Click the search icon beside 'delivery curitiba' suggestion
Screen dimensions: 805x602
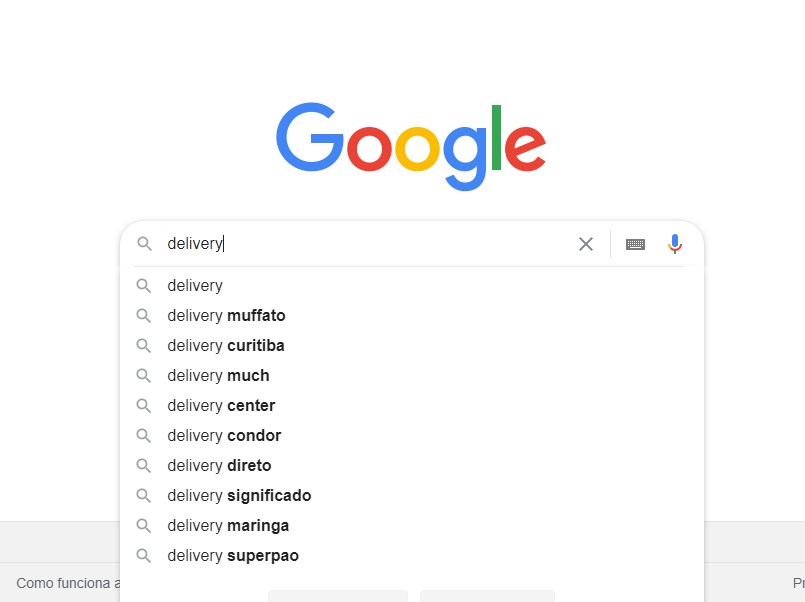pos(144,345)
